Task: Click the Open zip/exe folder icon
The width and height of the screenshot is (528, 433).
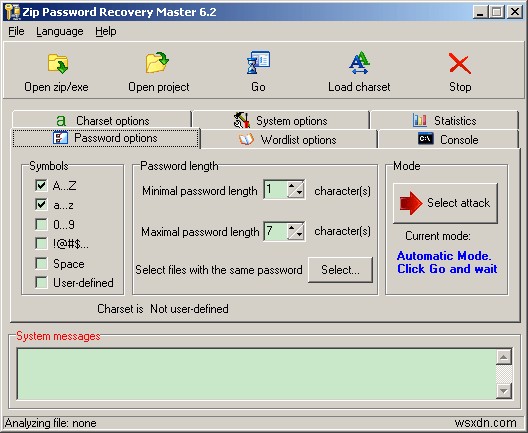Action: click(x=58, y=63)
